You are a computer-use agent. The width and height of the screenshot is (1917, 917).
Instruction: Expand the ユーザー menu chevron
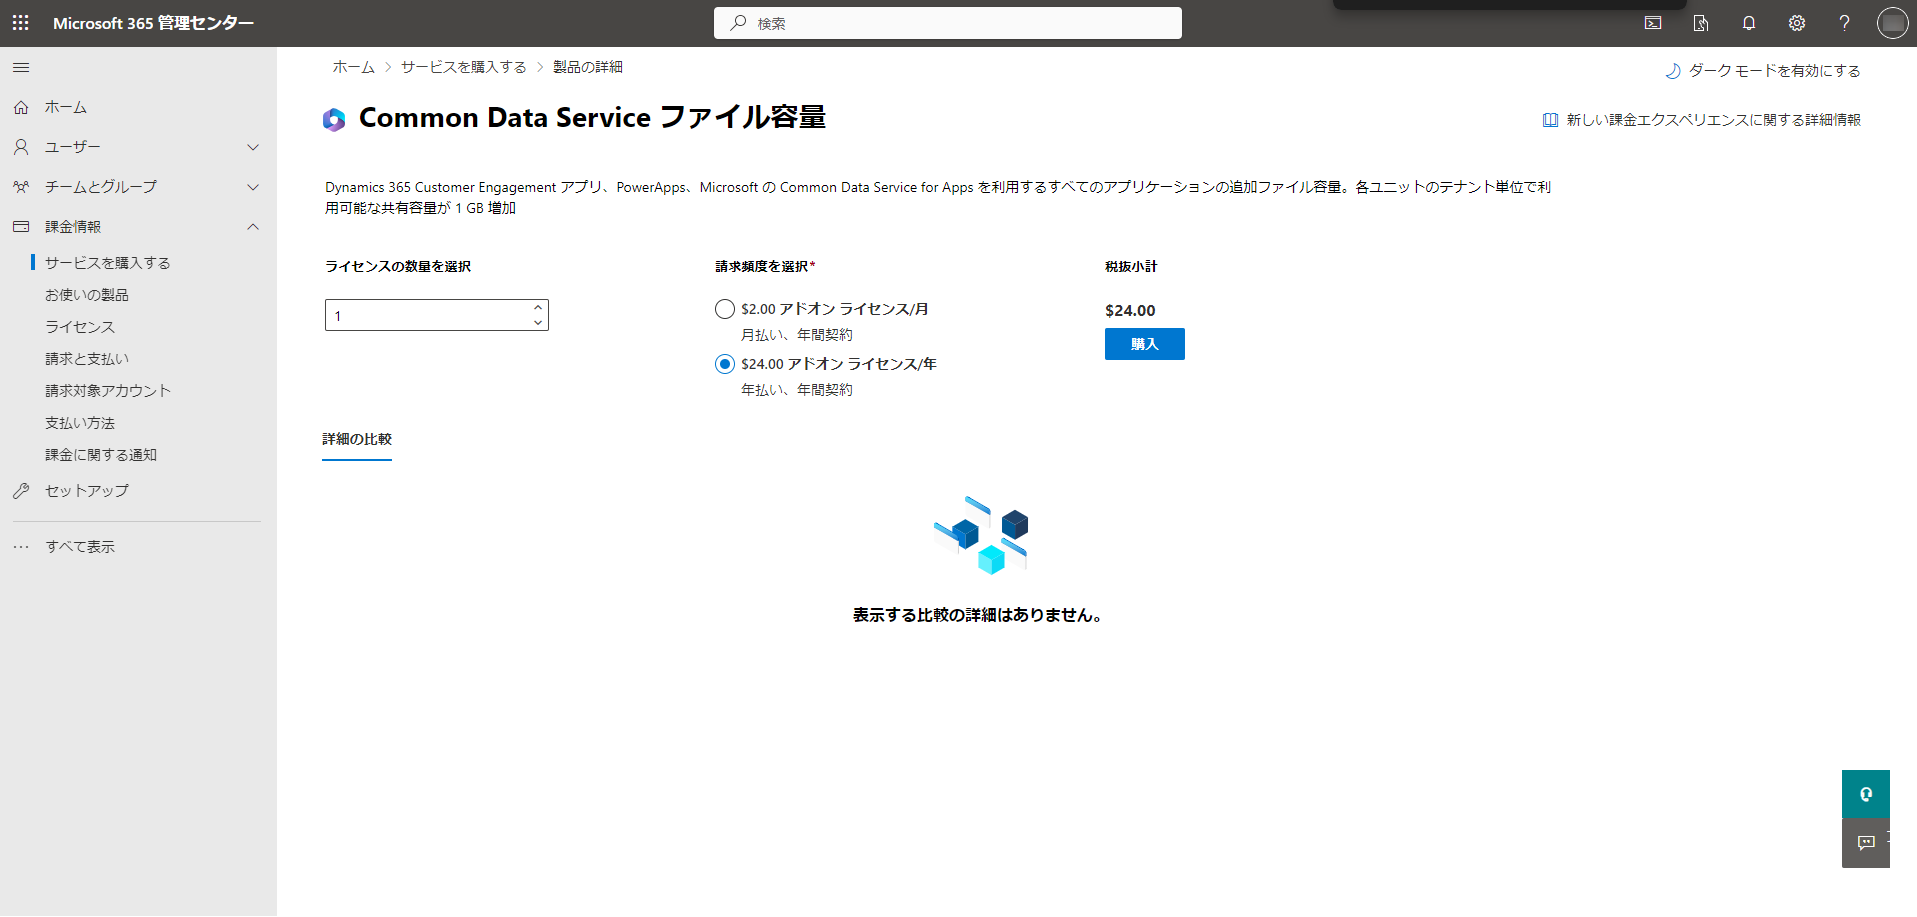[253, 147]
